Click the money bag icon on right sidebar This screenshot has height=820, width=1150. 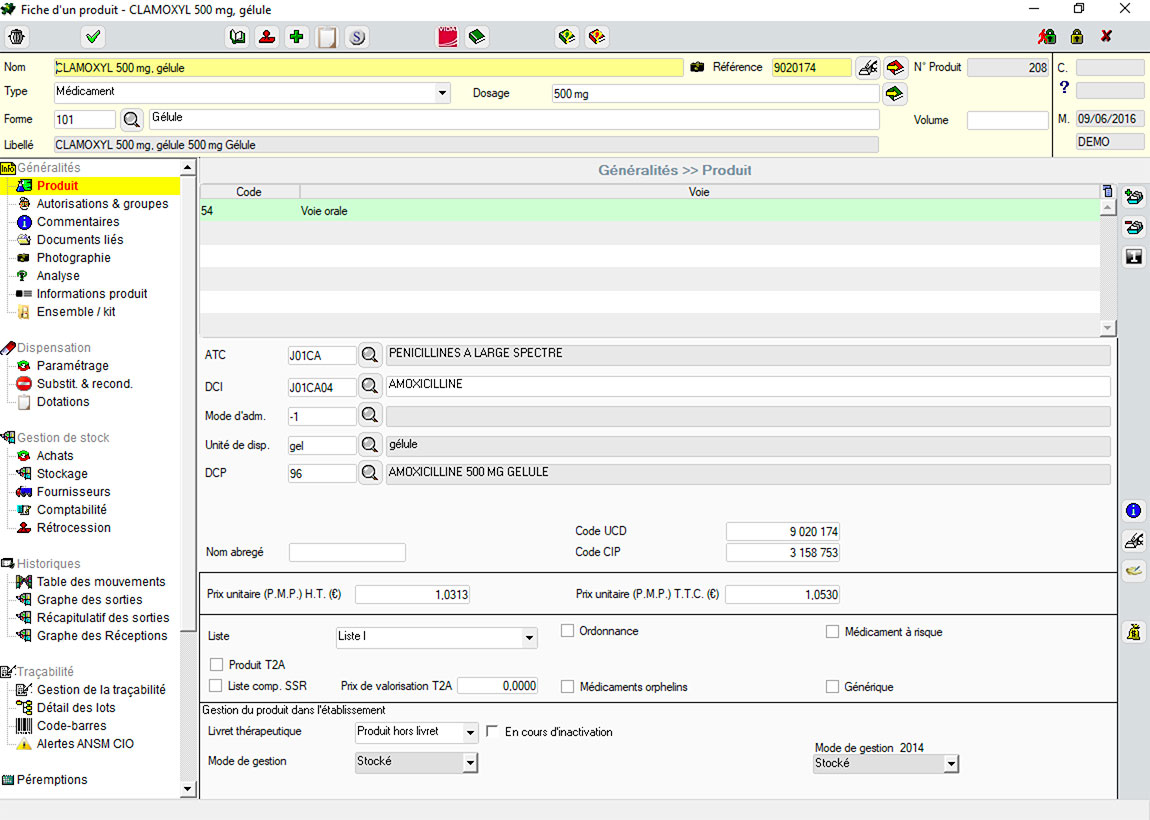tap(1133, 632)
